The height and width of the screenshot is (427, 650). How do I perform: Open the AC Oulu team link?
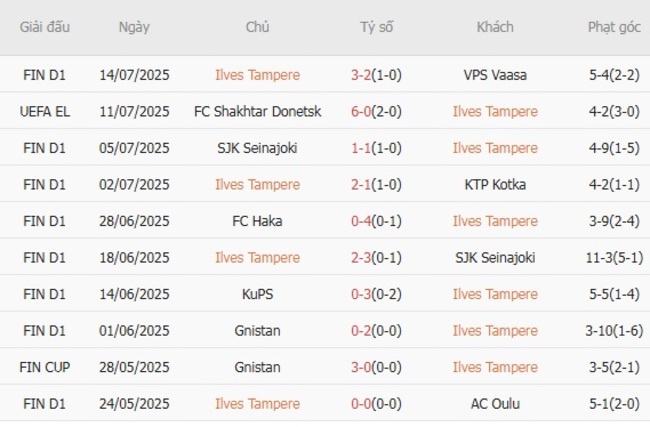tap(494, 404)
